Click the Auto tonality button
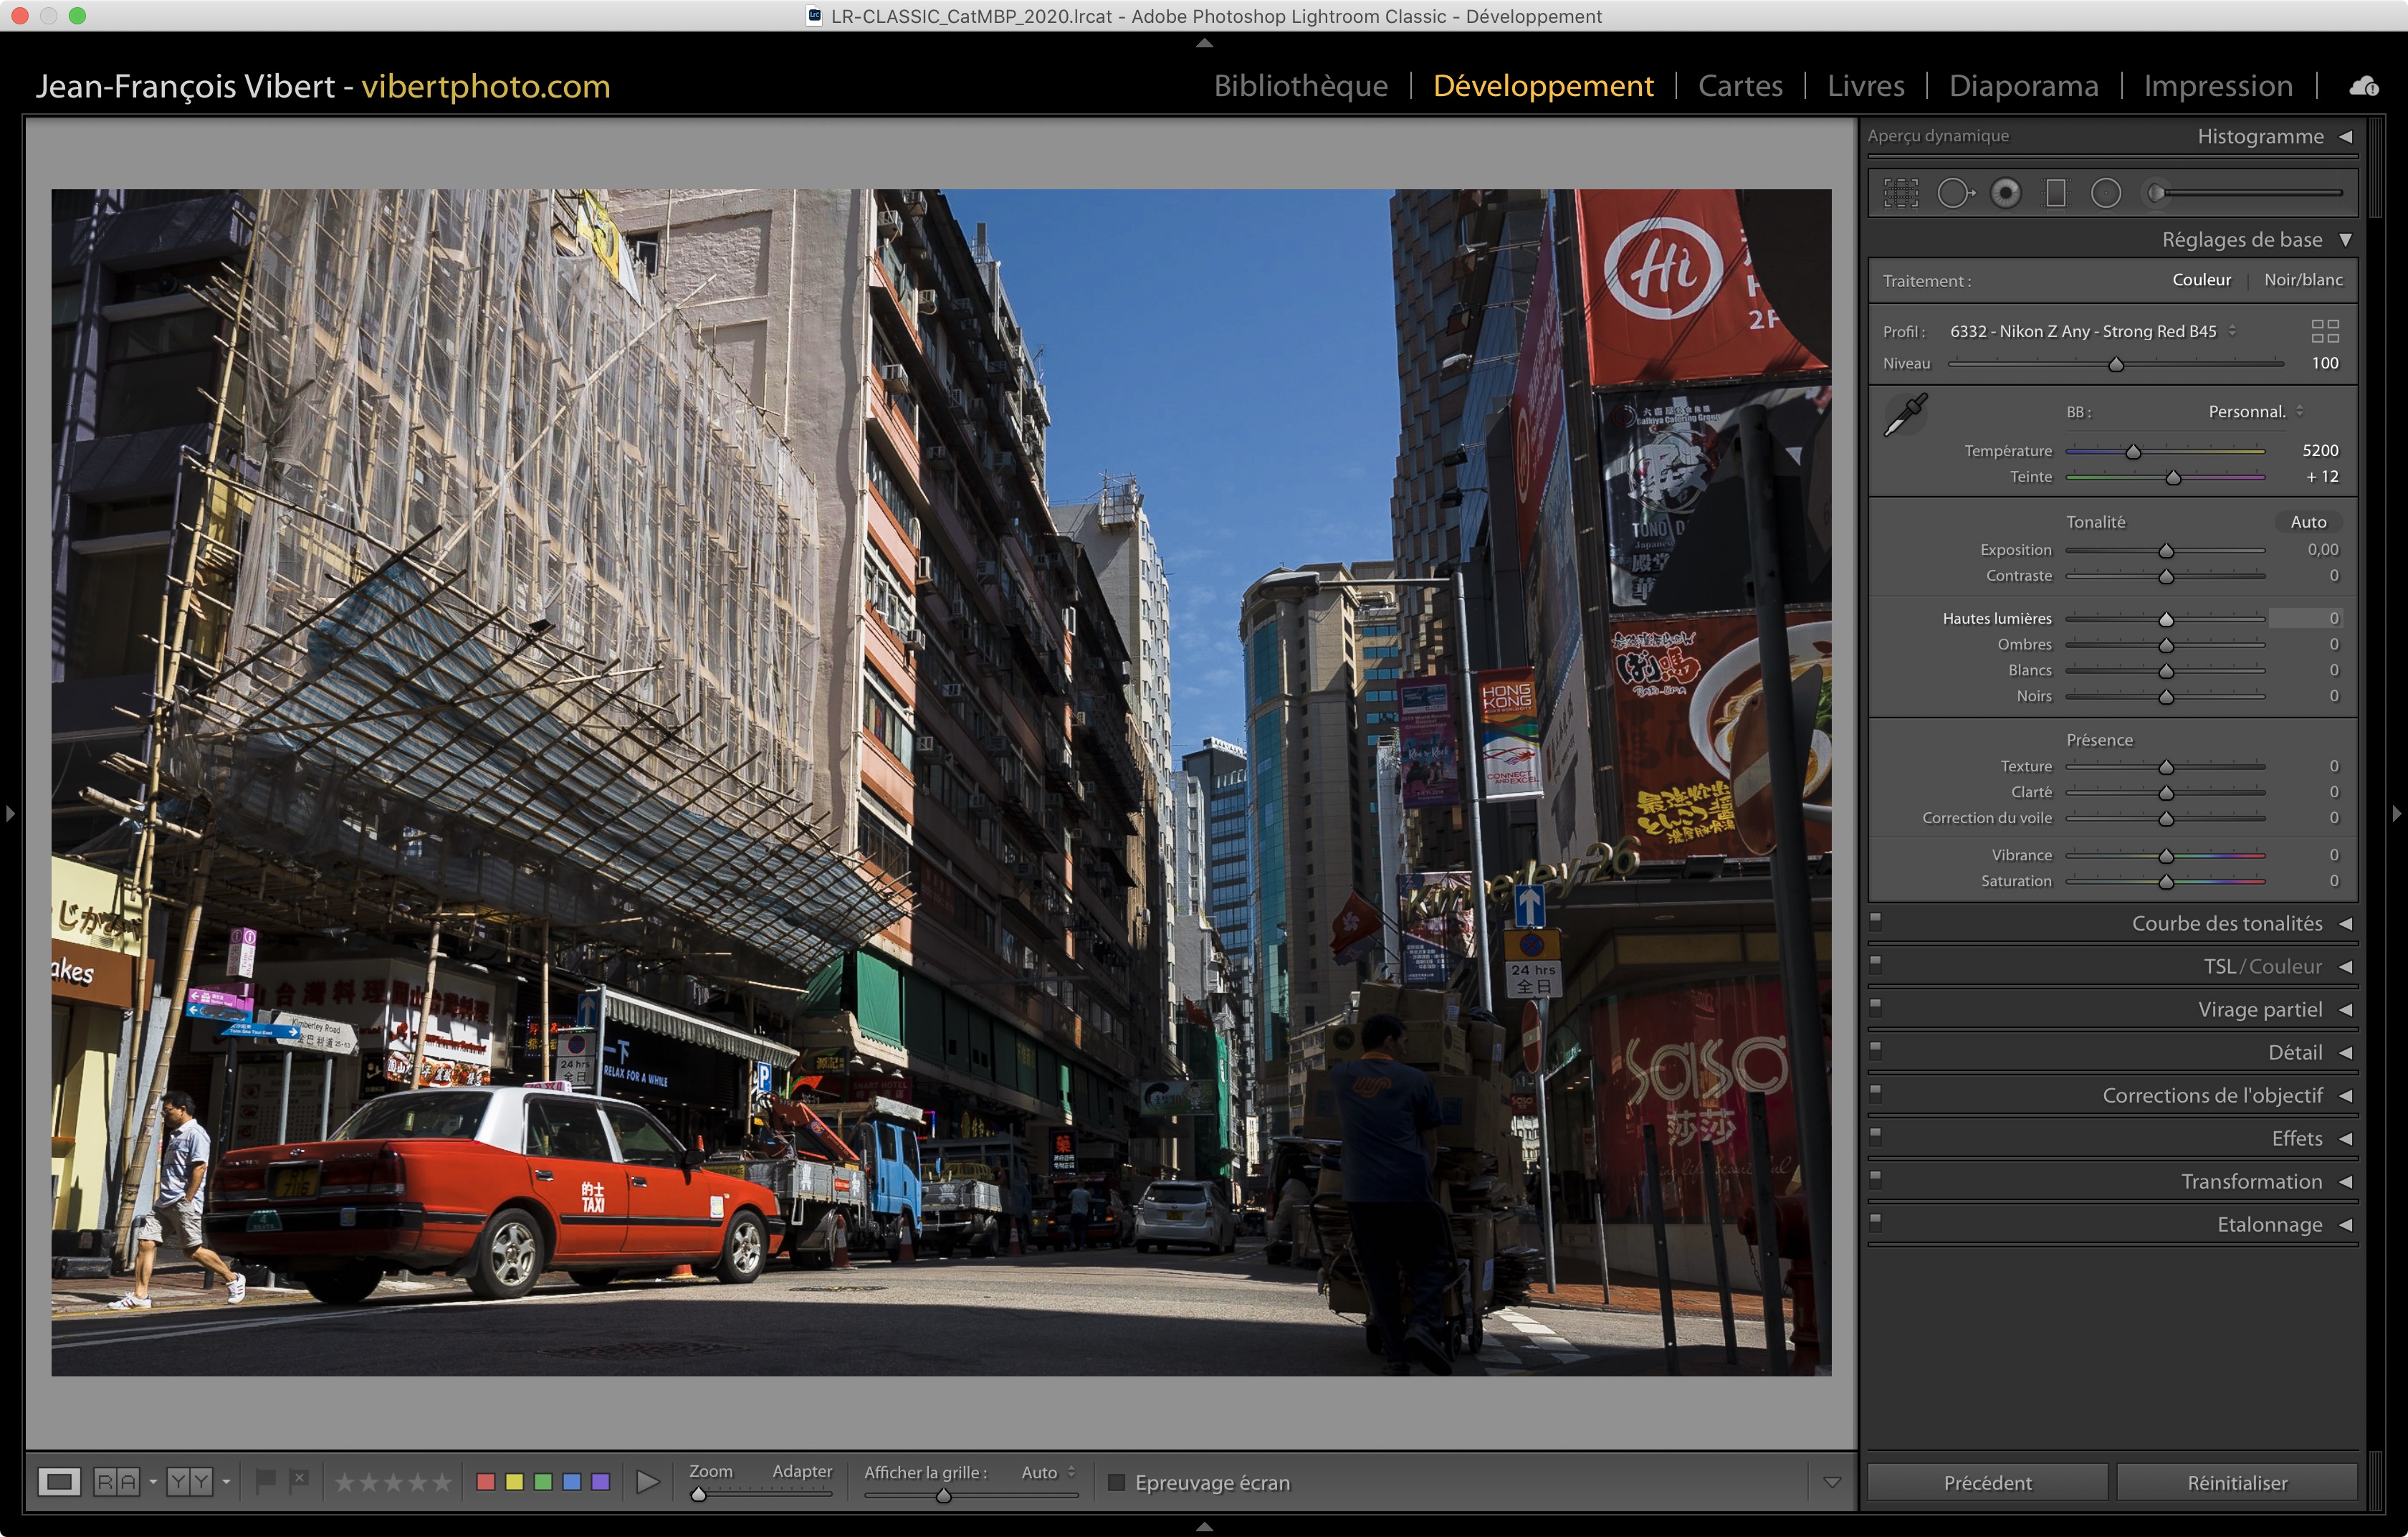This screenshot has width=2408, height=1537. (x=2308, y=522)
